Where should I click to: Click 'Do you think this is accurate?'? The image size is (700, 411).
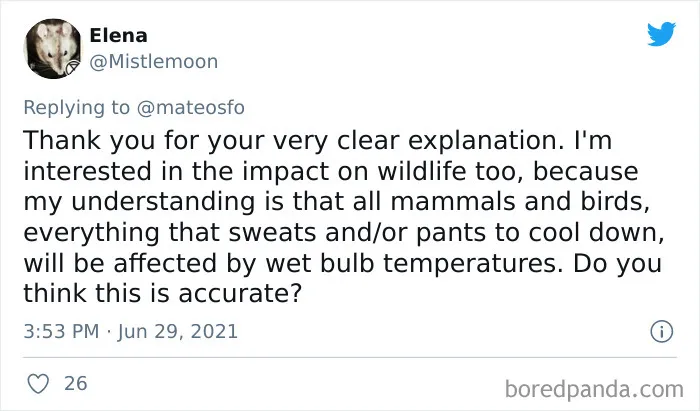coord(342,278)
